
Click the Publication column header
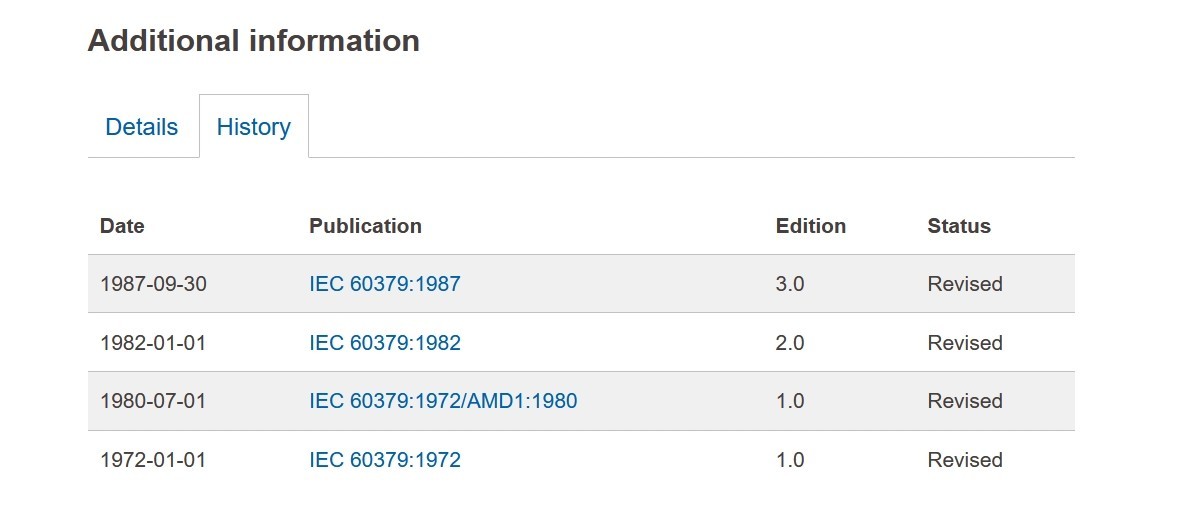[x=365, y=225]
